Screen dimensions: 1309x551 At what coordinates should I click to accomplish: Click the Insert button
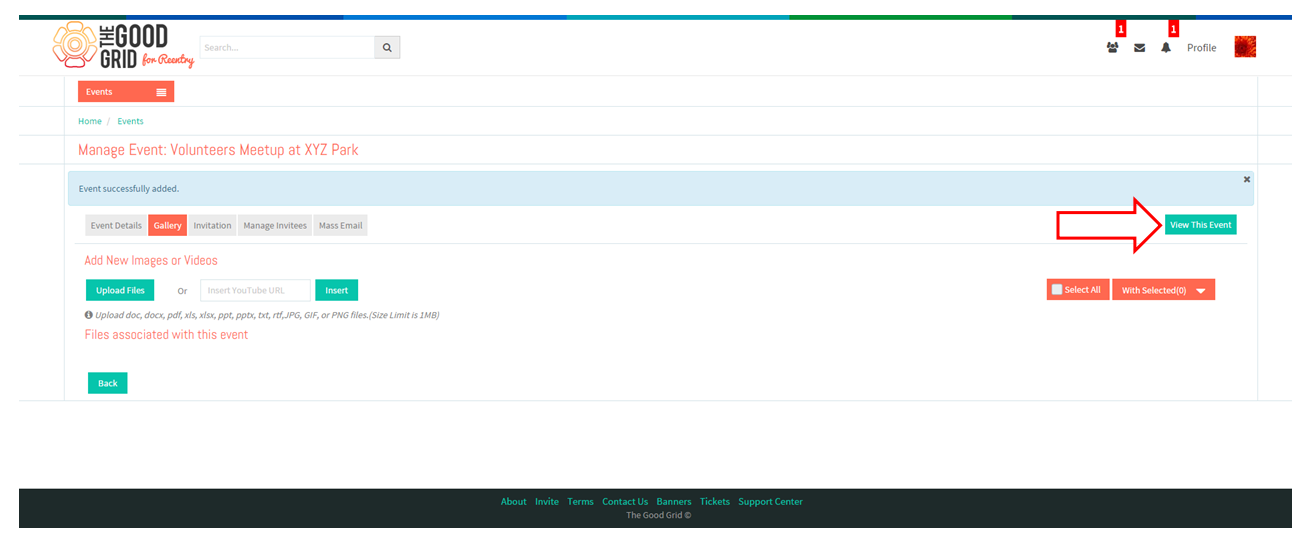click(336, 290)
